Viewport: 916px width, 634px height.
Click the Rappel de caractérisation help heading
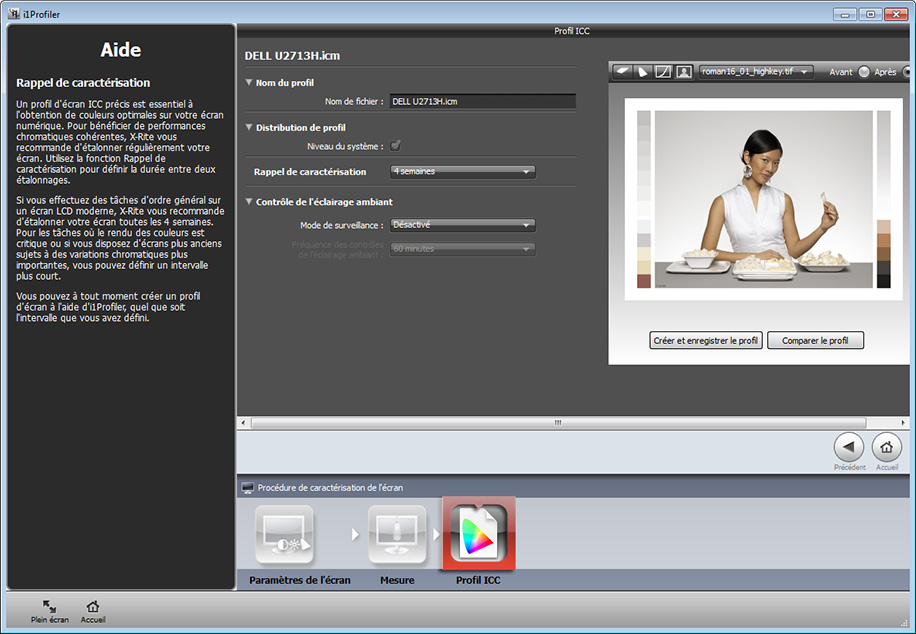click(x=84, y=83)
